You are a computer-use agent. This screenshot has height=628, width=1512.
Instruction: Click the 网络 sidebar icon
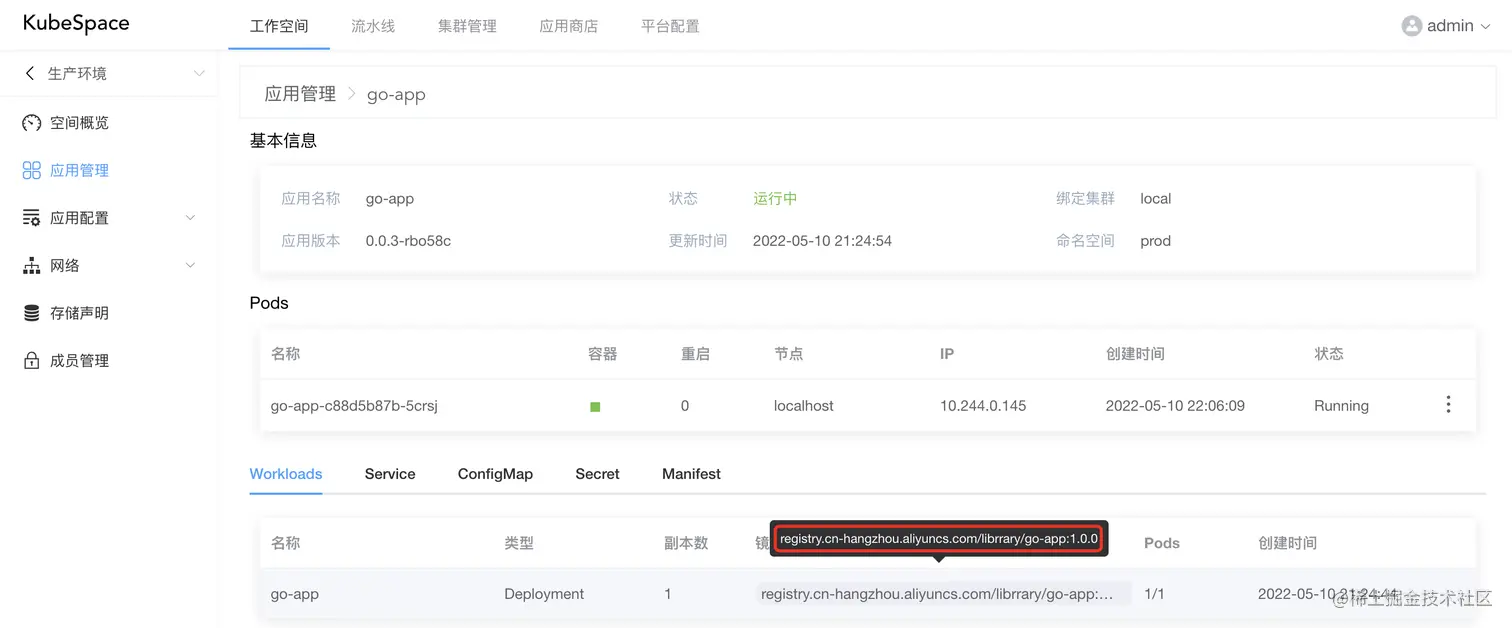pos(29,265)
